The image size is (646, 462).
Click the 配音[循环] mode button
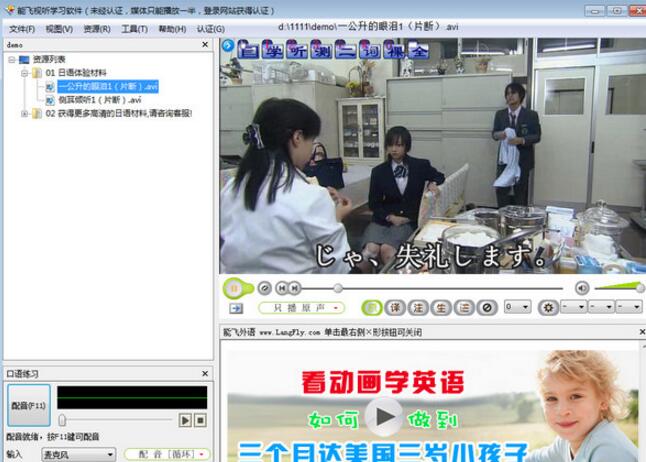(x=167, y=454)
